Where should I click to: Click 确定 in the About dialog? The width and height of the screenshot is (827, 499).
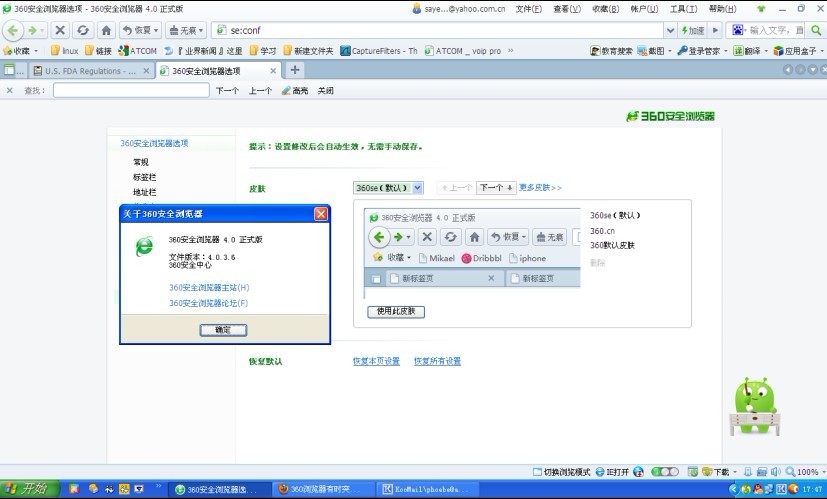pos(223,330)
